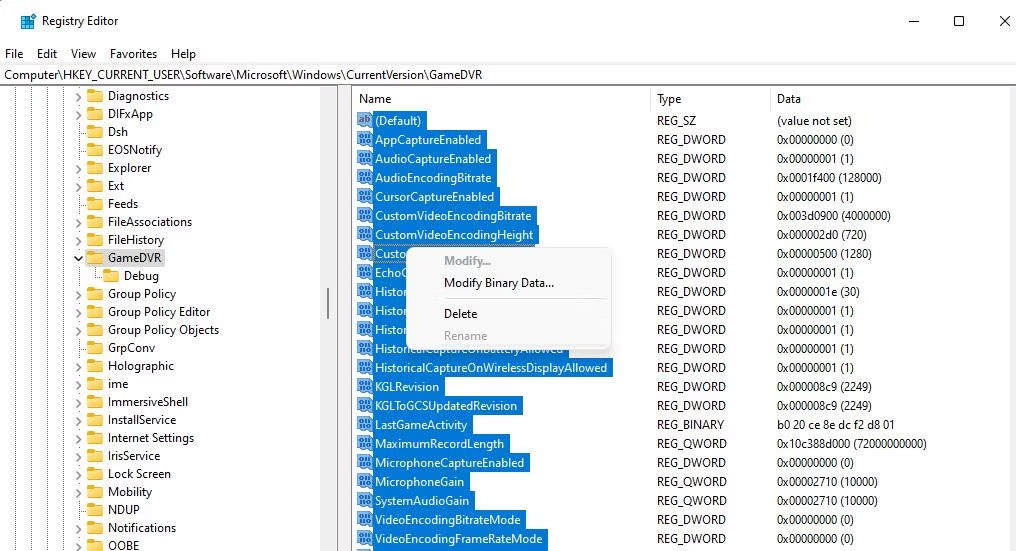Click the Lock Screen folder icon
The image size is (1016, 551).
click(x=95, y=474)
